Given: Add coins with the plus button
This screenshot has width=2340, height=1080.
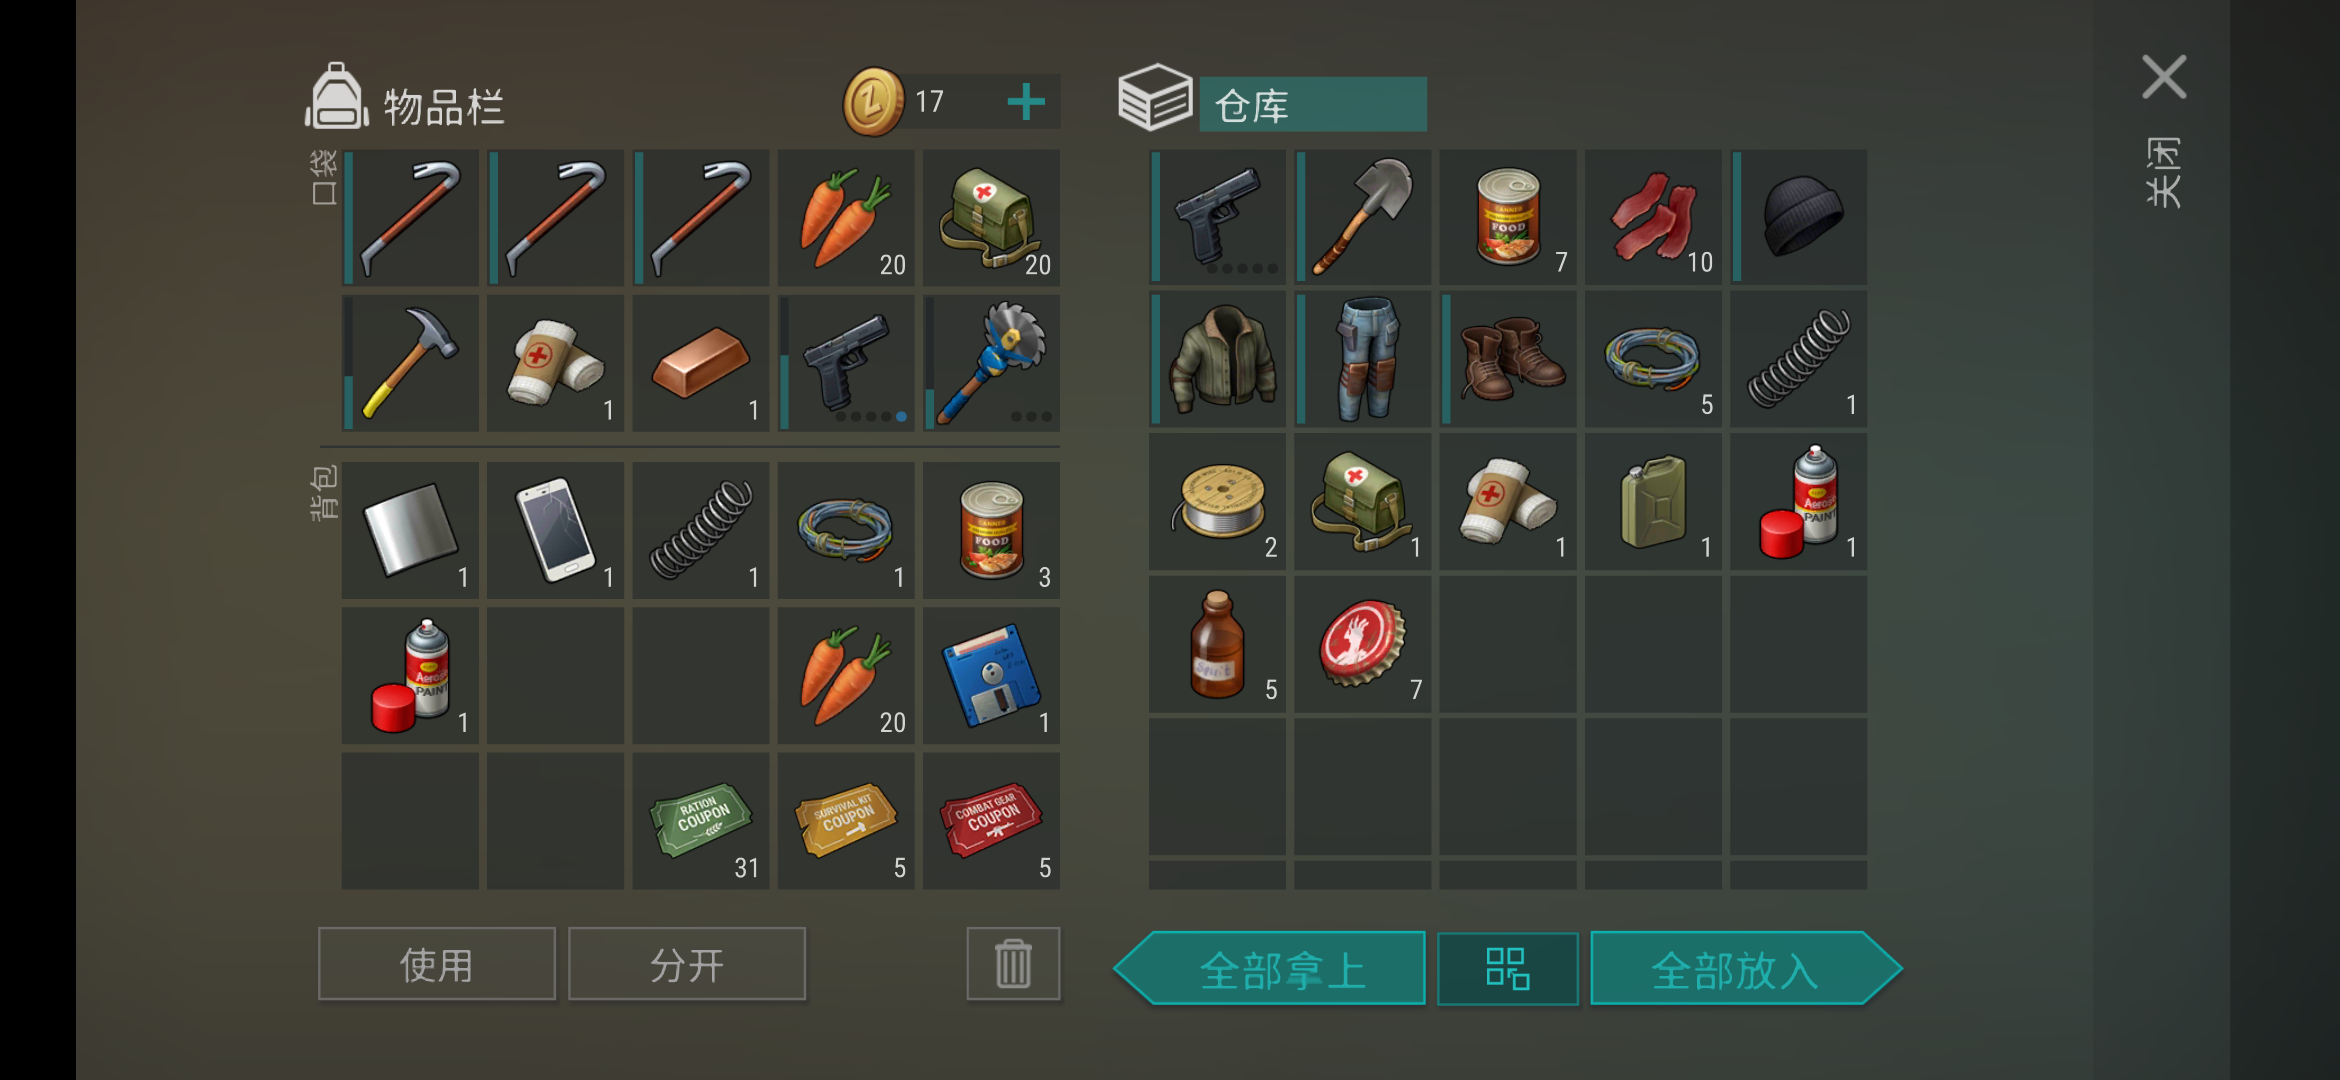Looking at the screenshot, I should tap(1026, 101).
